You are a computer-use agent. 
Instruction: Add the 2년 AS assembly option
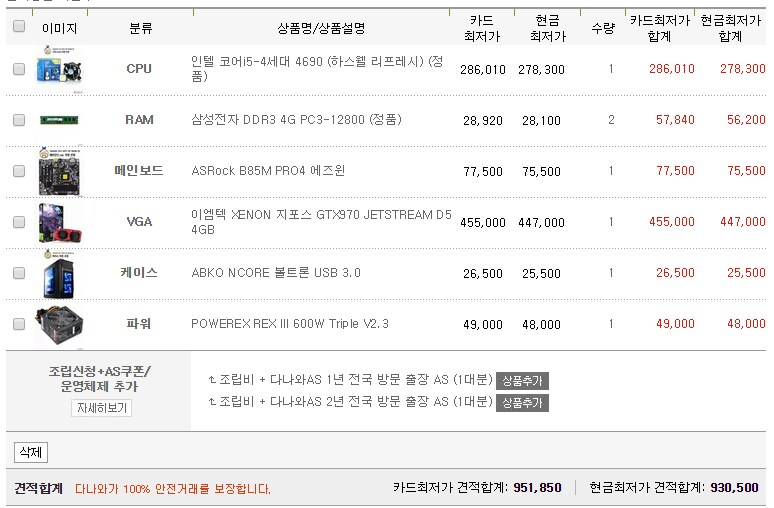(522, 403)
